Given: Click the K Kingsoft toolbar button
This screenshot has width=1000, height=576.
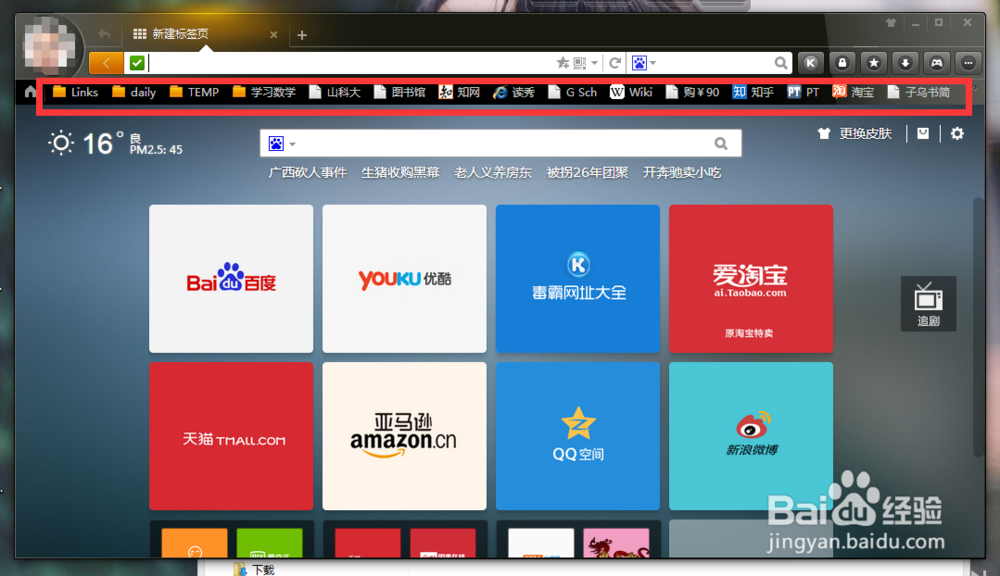Looking at the screenshot, I should [x=811, y=63].
